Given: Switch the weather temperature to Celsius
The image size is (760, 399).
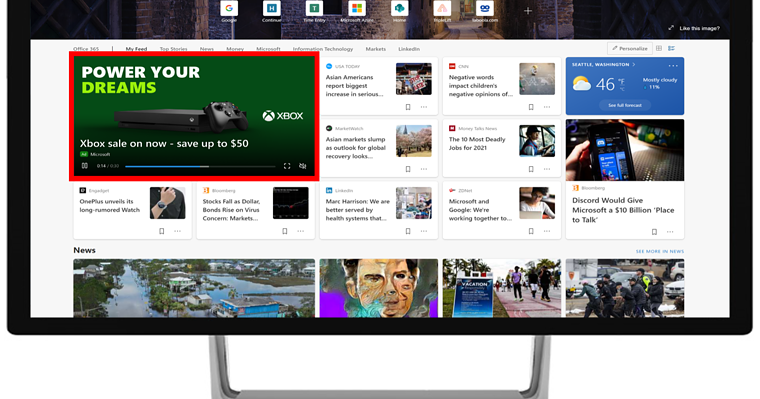Looking at the screenshot, I should click(x=622, y=89).
